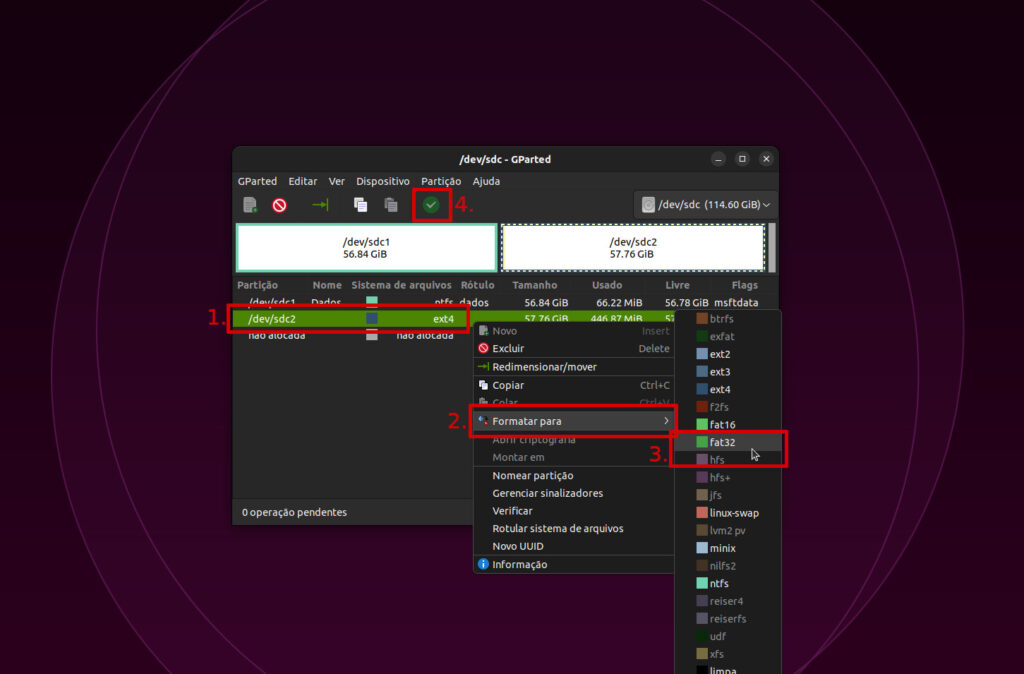Open the Dispositivo menu
Screen dimensions: 1024x674
click(383, 182)
